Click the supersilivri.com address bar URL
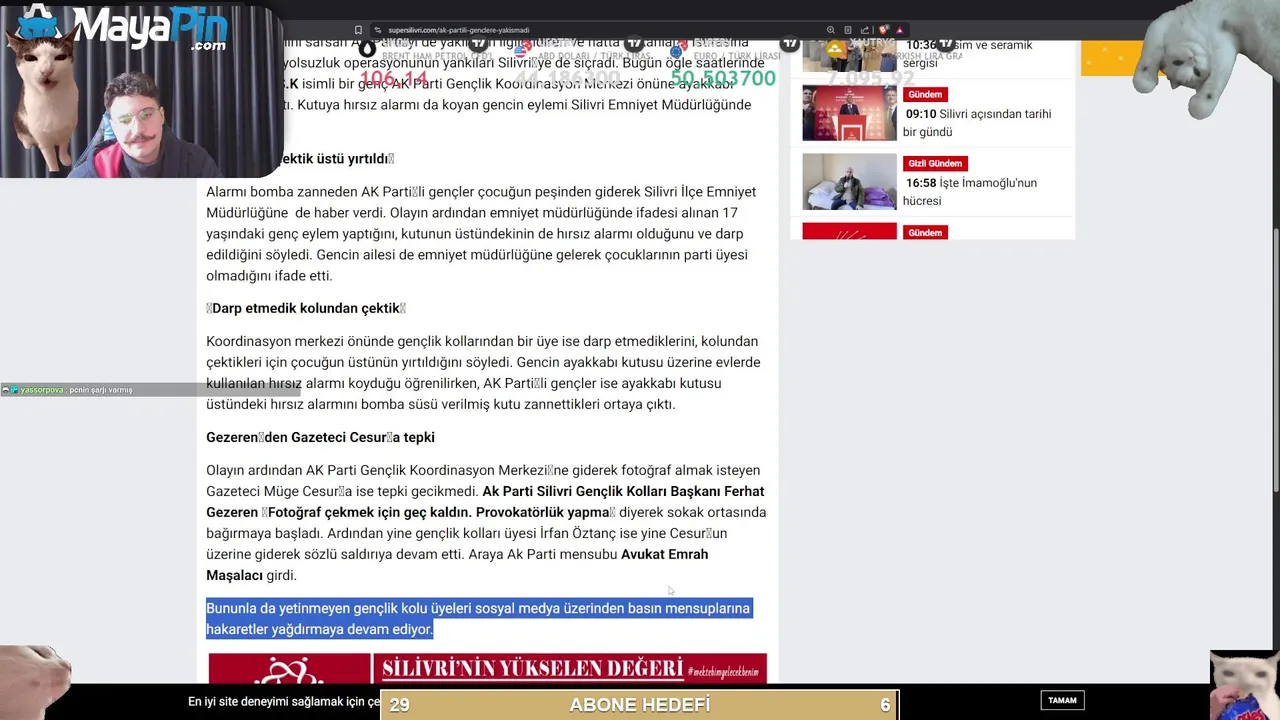The image size is (1280, 720). click(x=459, y=30)
